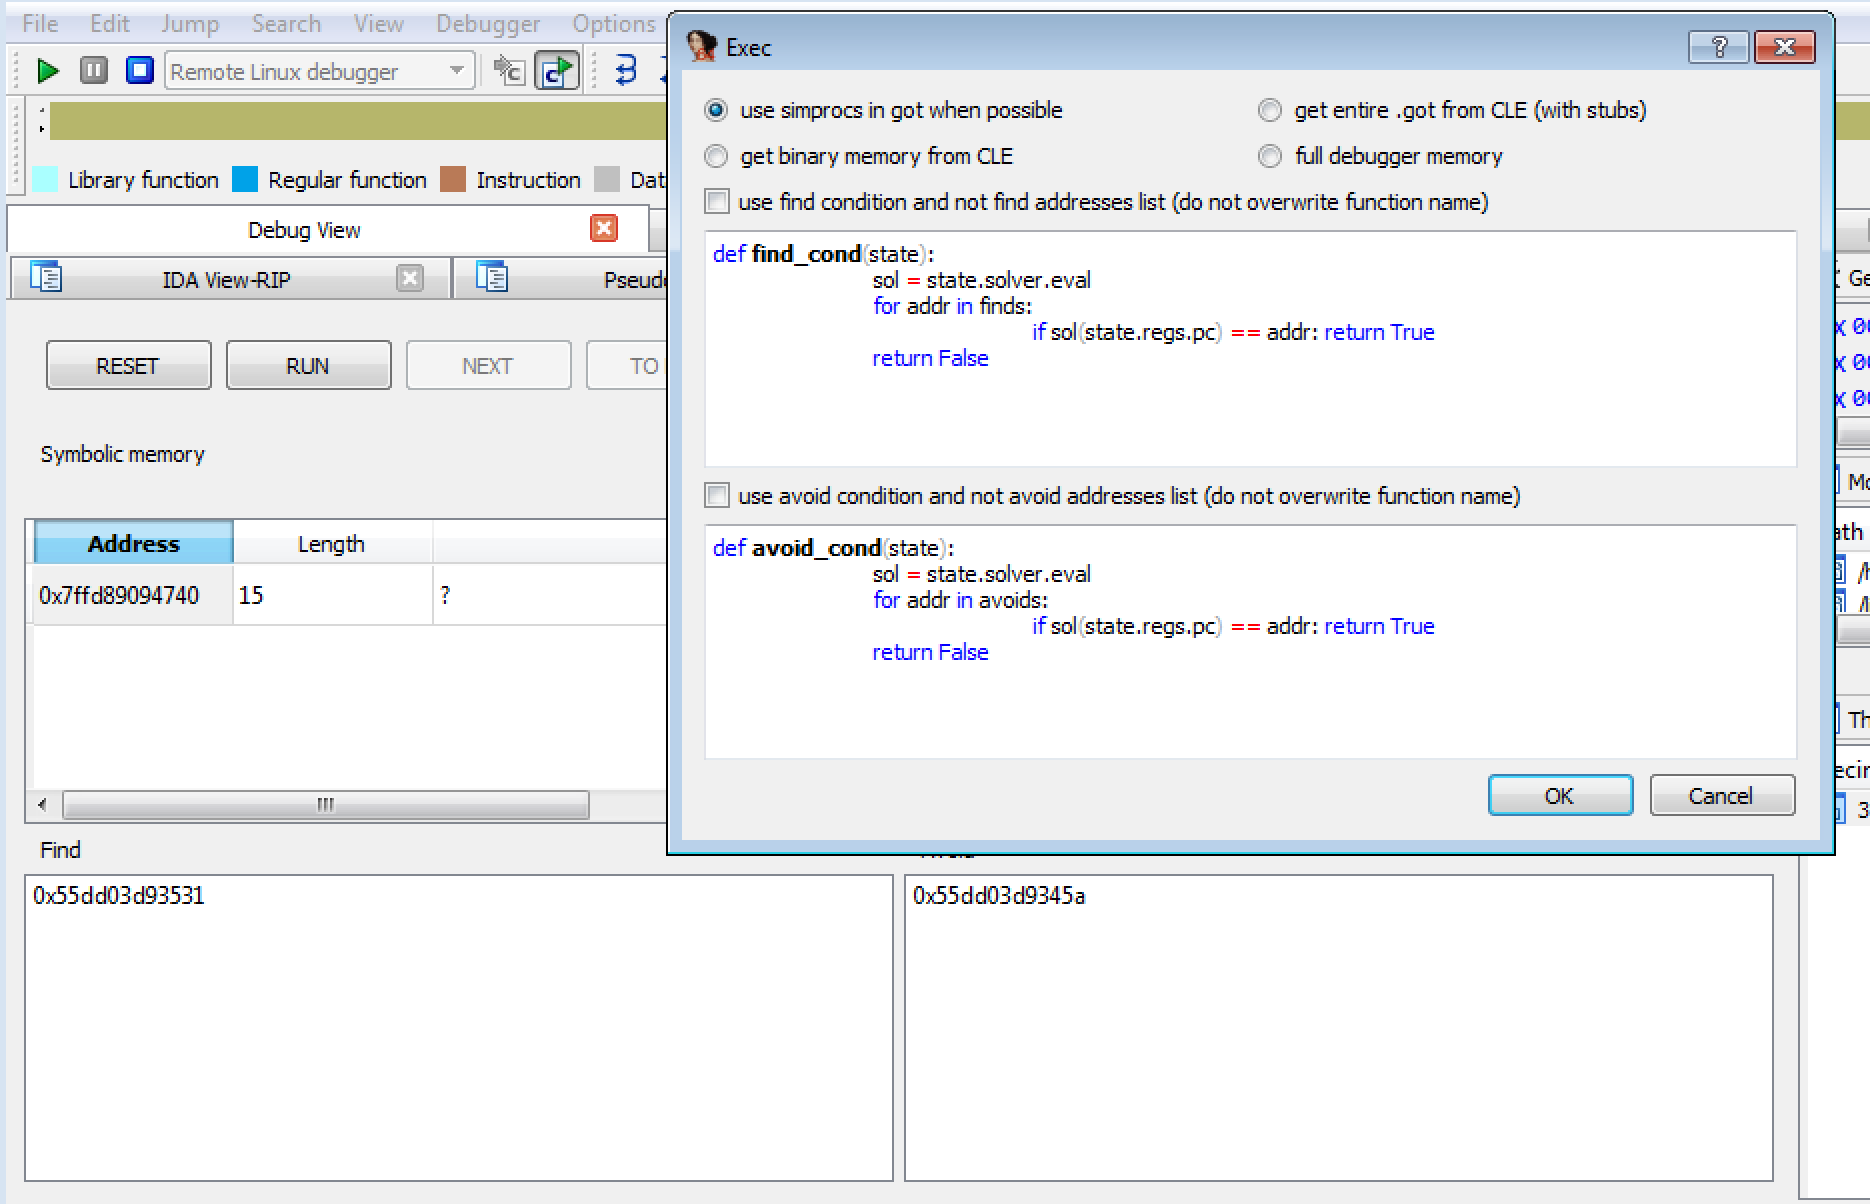This screenshot has height=1204, width=1870.
Task: Pause the debugged process
Action: tap(94, 71)
